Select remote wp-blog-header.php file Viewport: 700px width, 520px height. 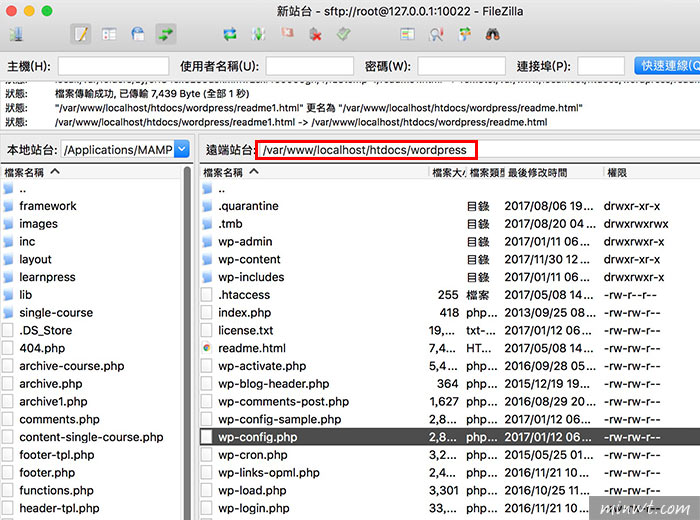tap(273, 384)
